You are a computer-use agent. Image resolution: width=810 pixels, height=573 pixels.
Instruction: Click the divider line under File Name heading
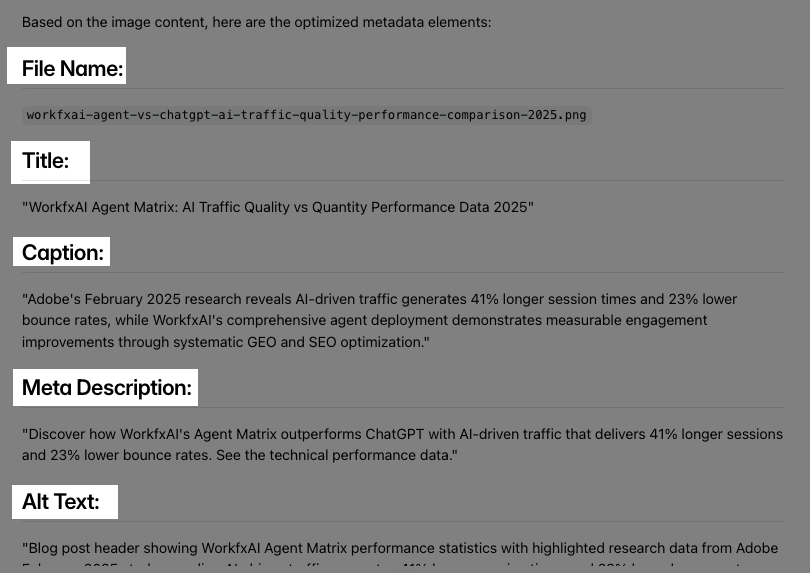click(450, 88)
